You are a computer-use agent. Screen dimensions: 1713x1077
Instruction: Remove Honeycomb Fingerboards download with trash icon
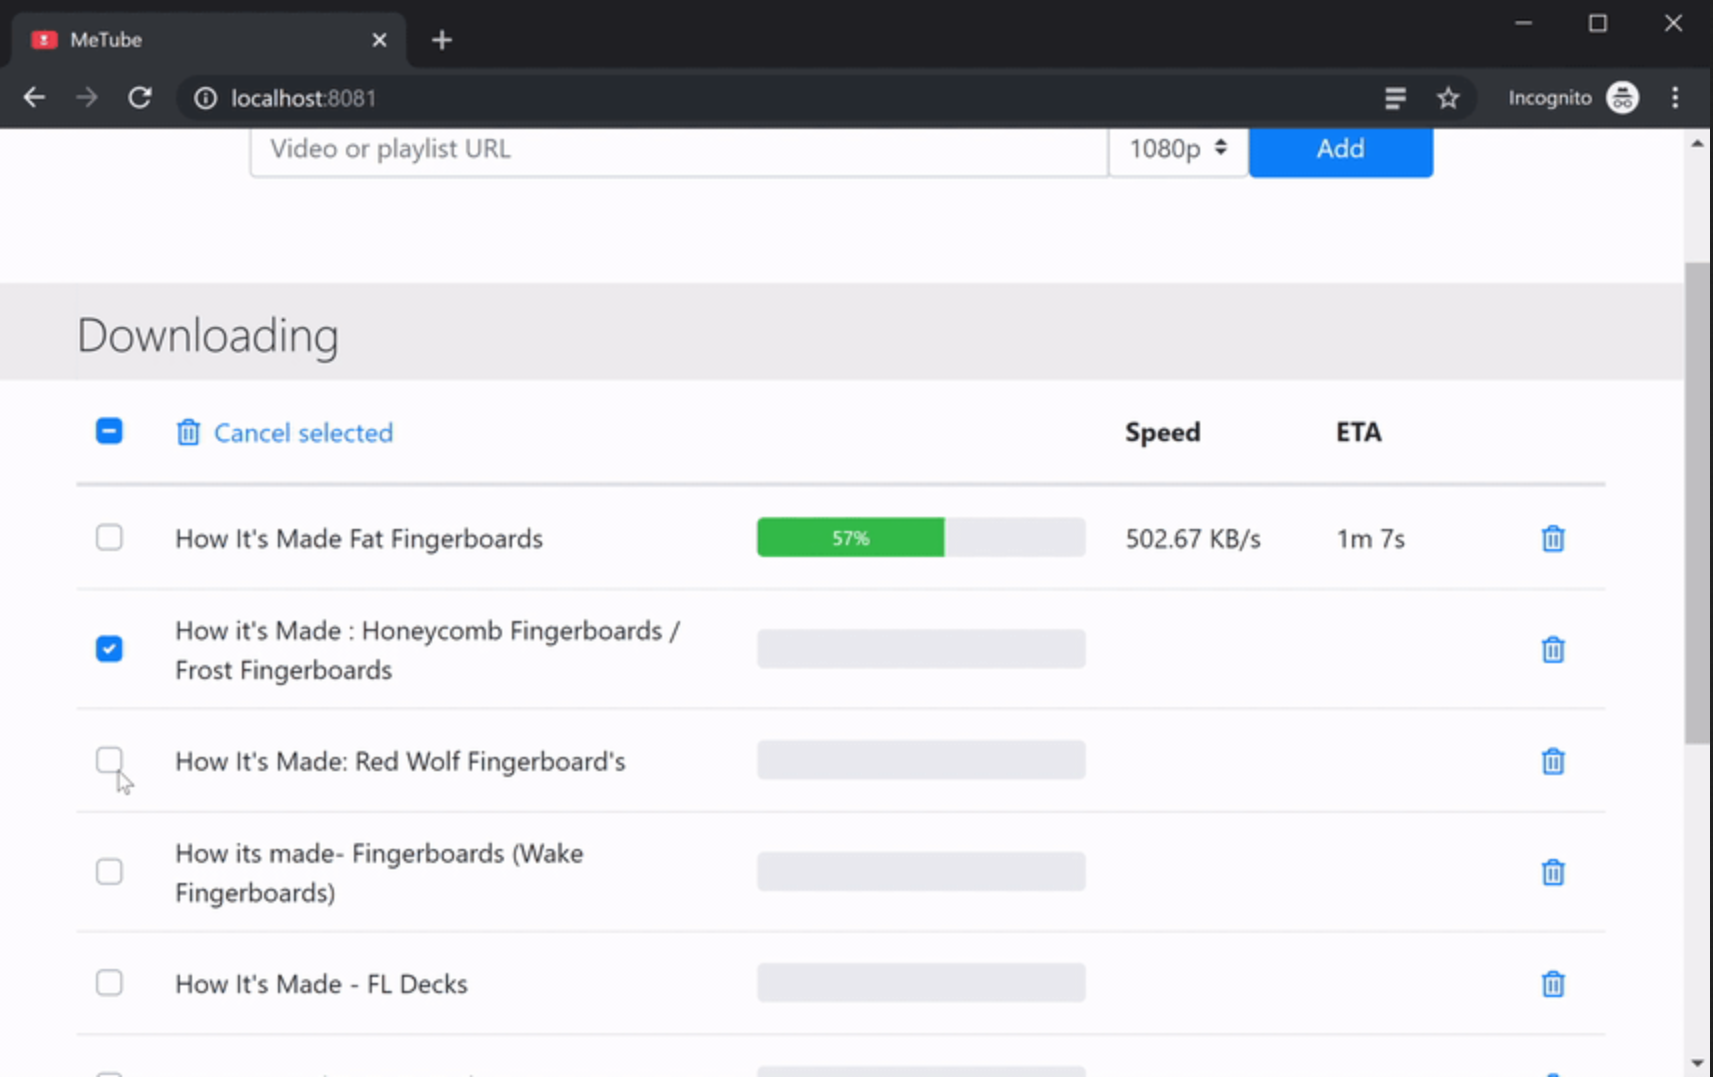pyautogui.click(x=1553, y=649)
